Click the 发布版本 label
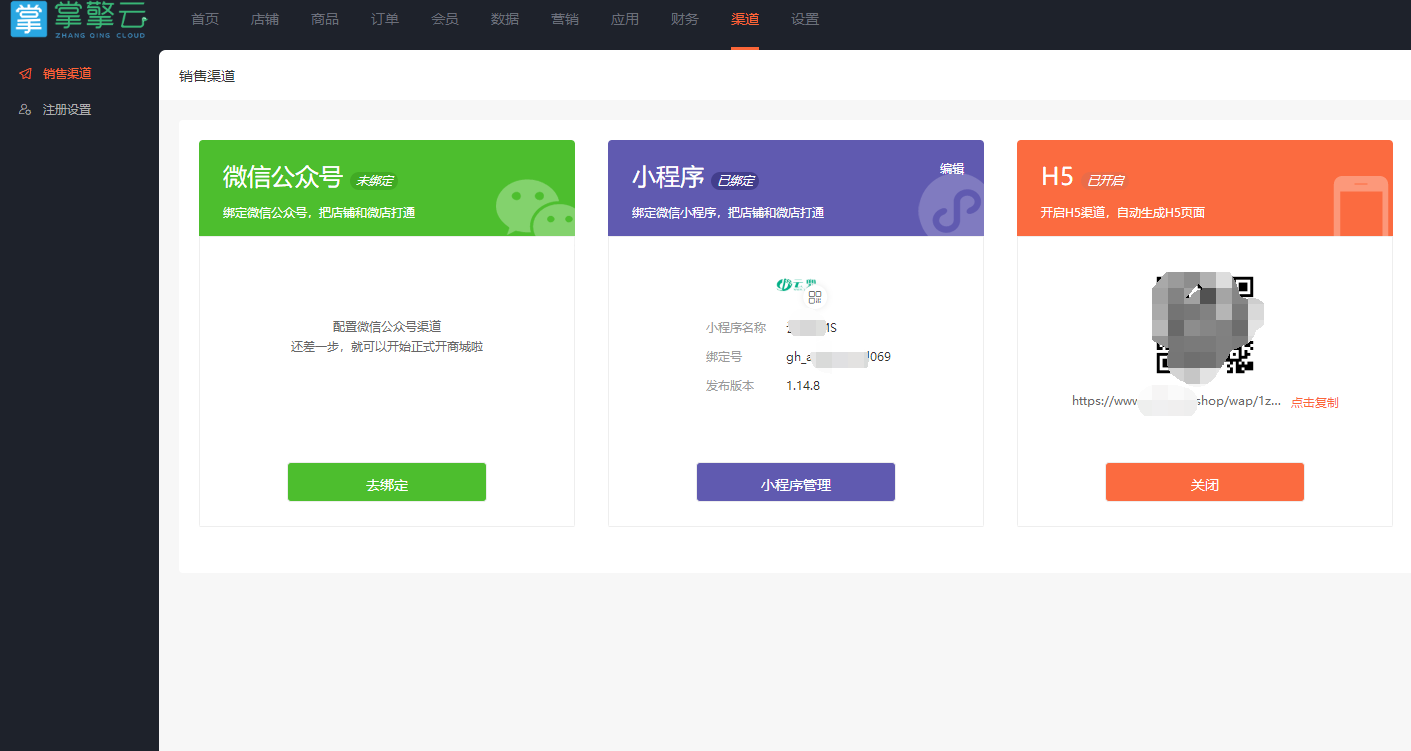 pyautogui.click(x=730, y=386)
